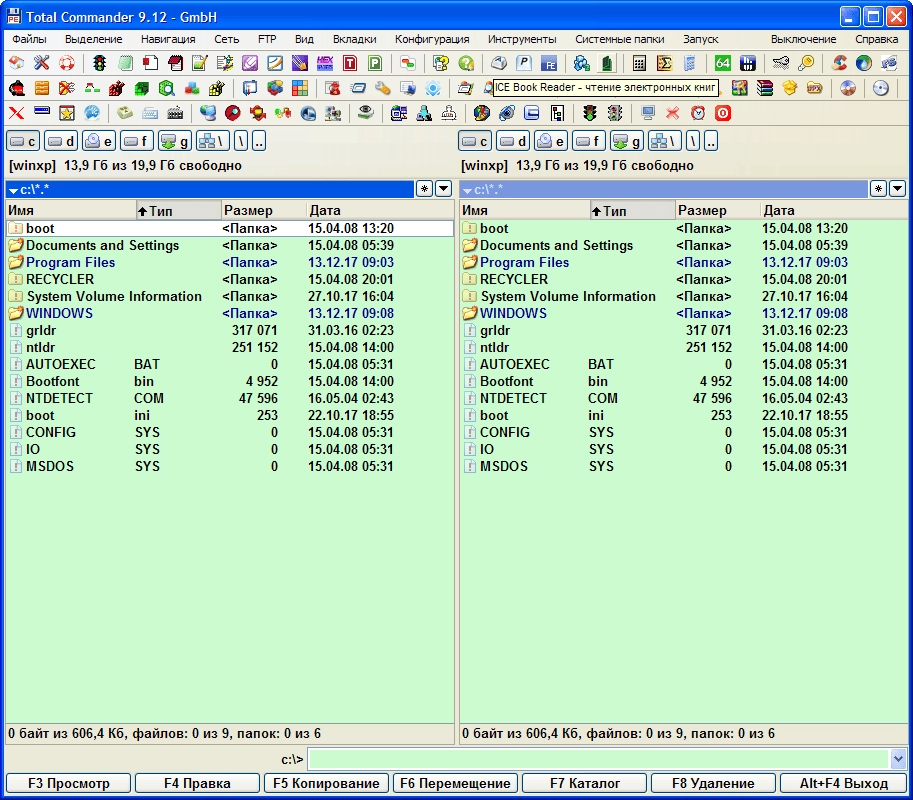Click the eye-on-drive icon

coord(366,112)
